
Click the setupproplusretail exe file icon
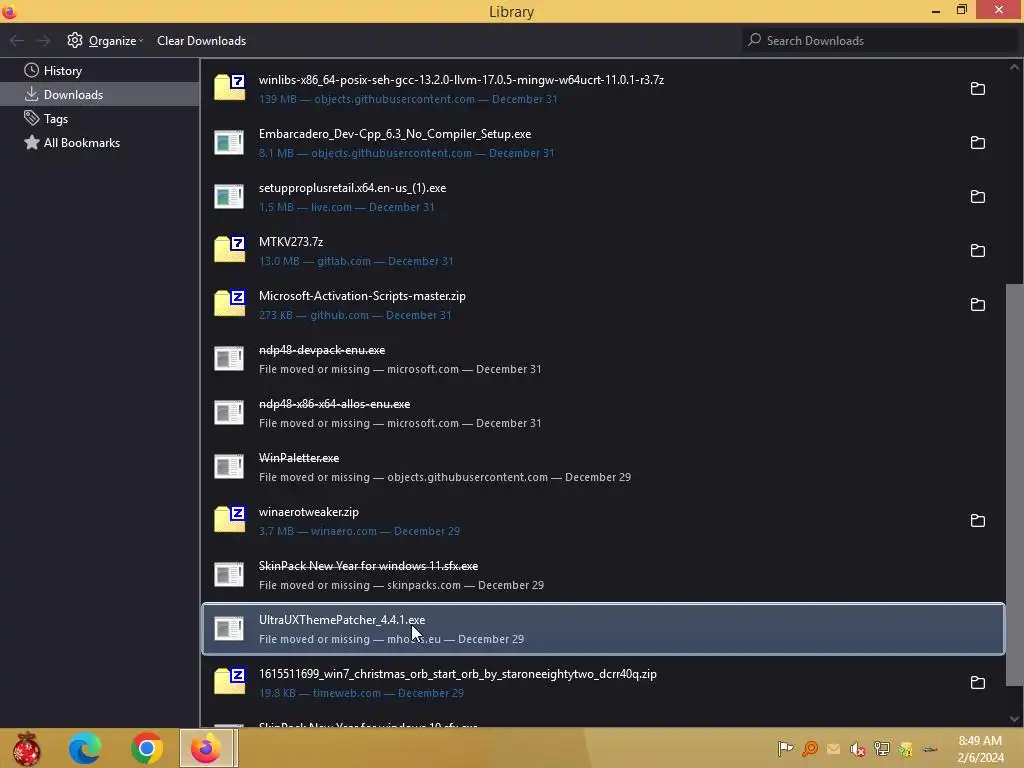click(229, 197)
